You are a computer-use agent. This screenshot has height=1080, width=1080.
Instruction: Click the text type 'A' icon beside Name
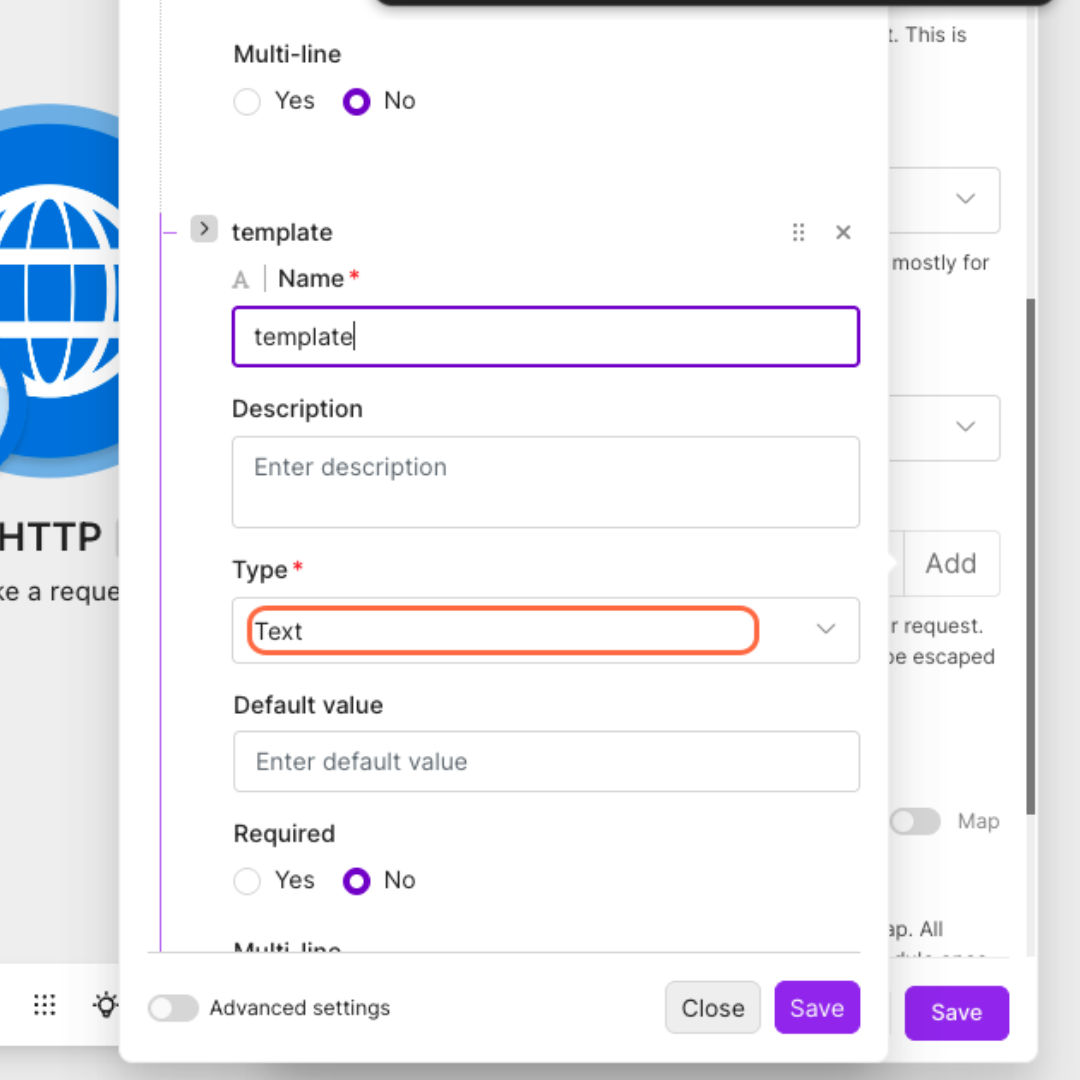pos(240,280)
